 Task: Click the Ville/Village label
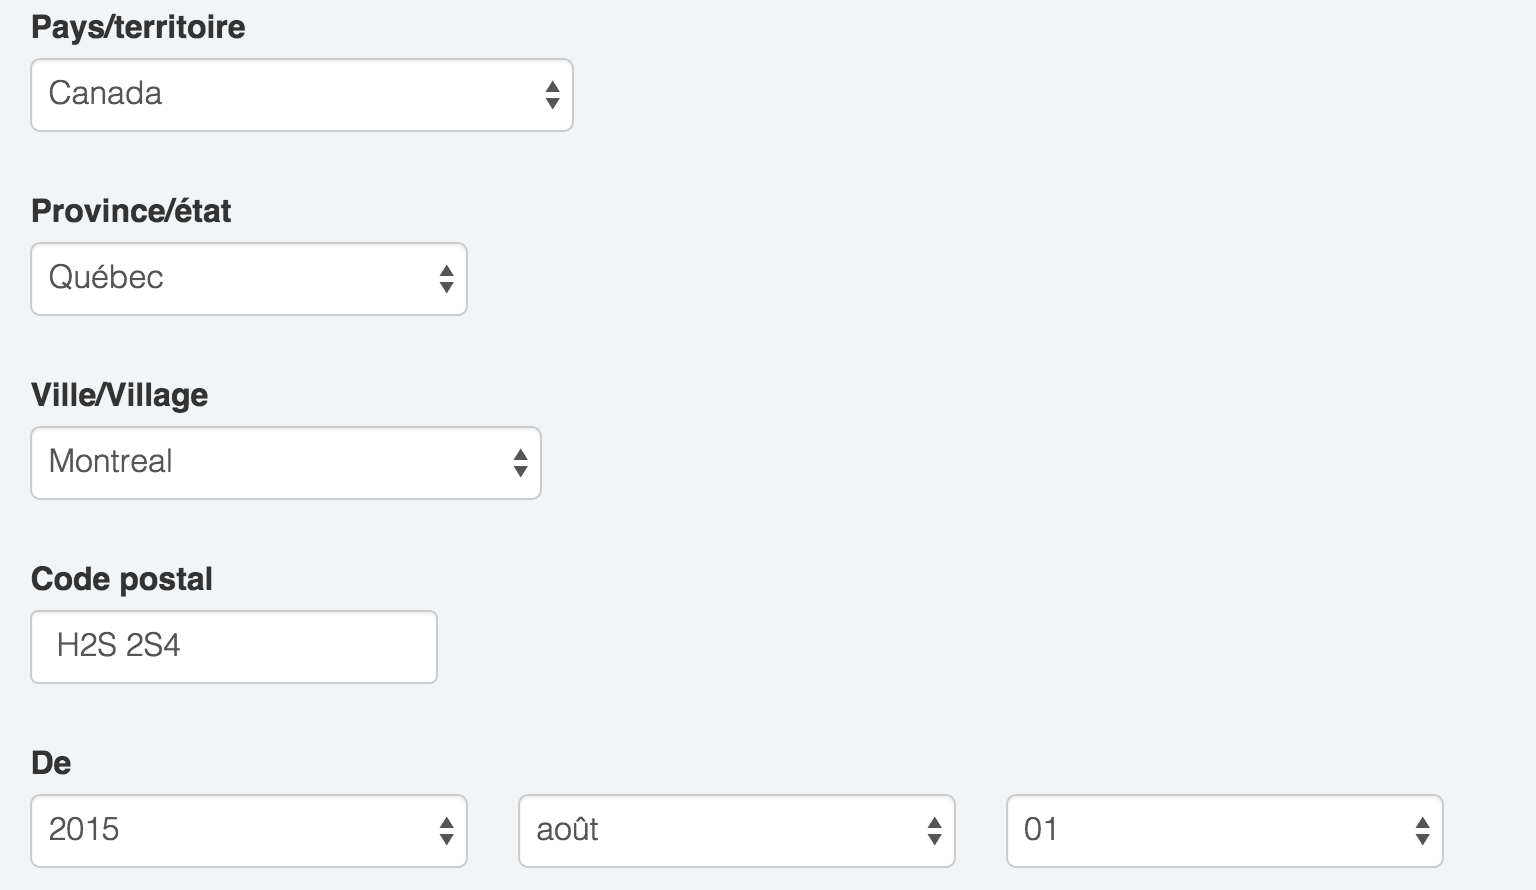119,395
